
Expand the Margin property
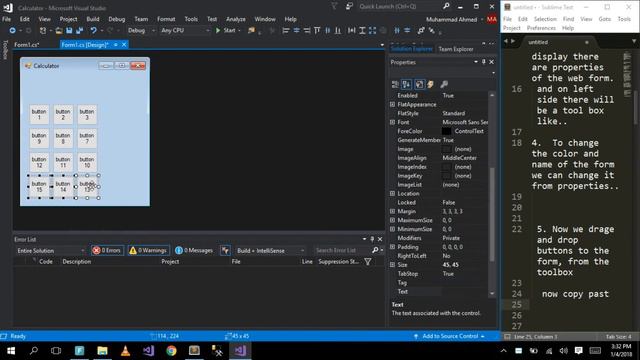(392, 211)
